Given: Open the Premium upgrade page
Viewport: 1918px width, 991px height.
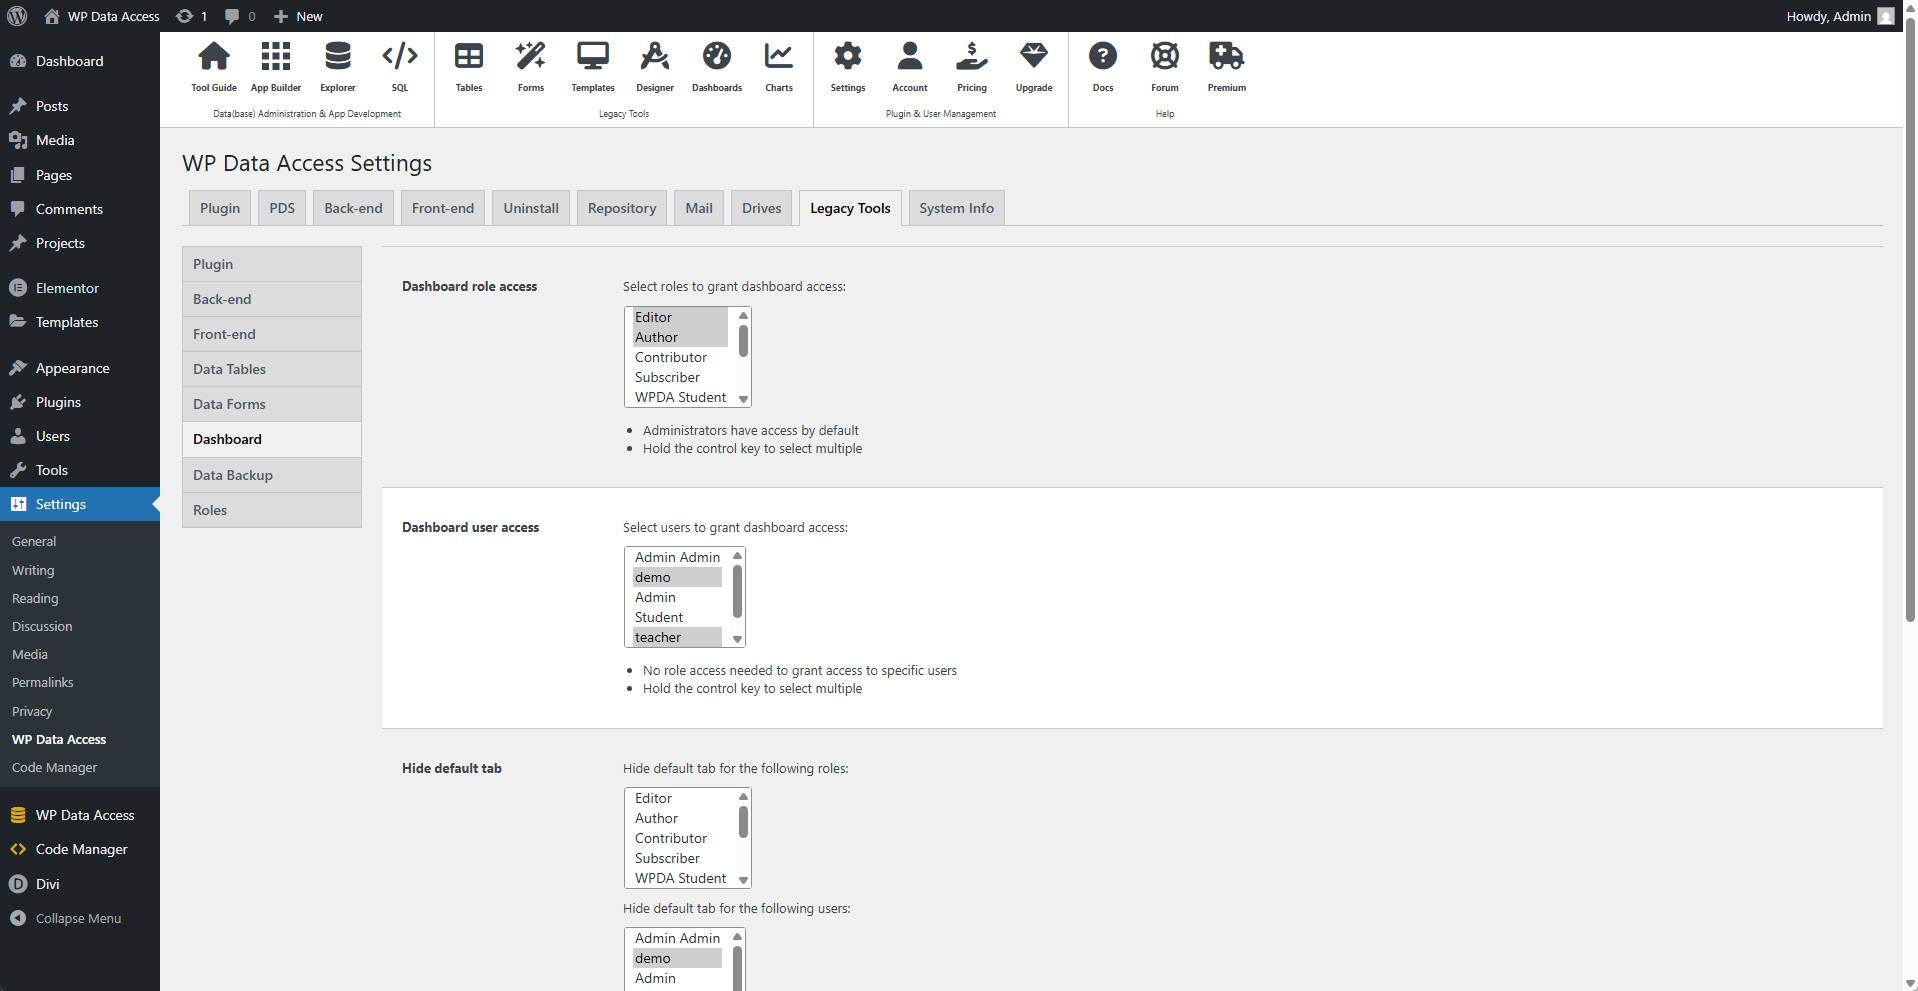Looking at the screenshot, I should [x=1226, y=65].
